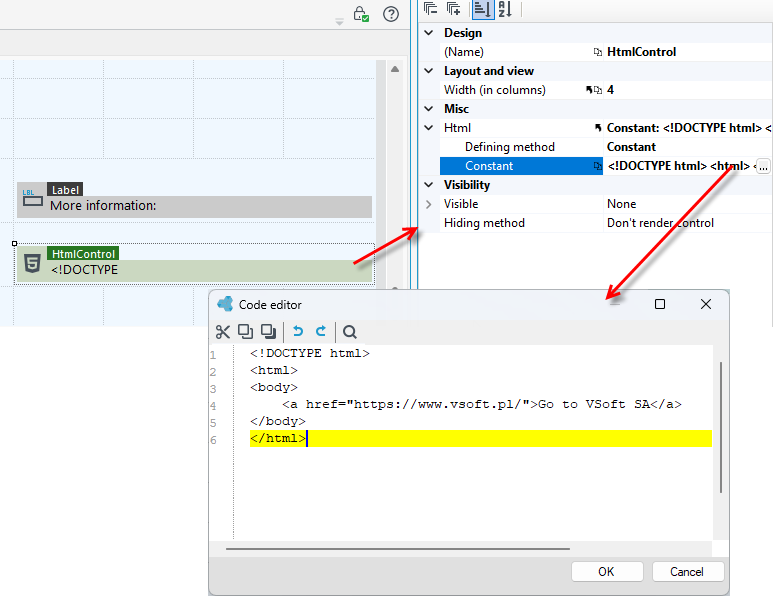
Task: Select the Hiding method value Don't render control
Action: click(660, 223)
